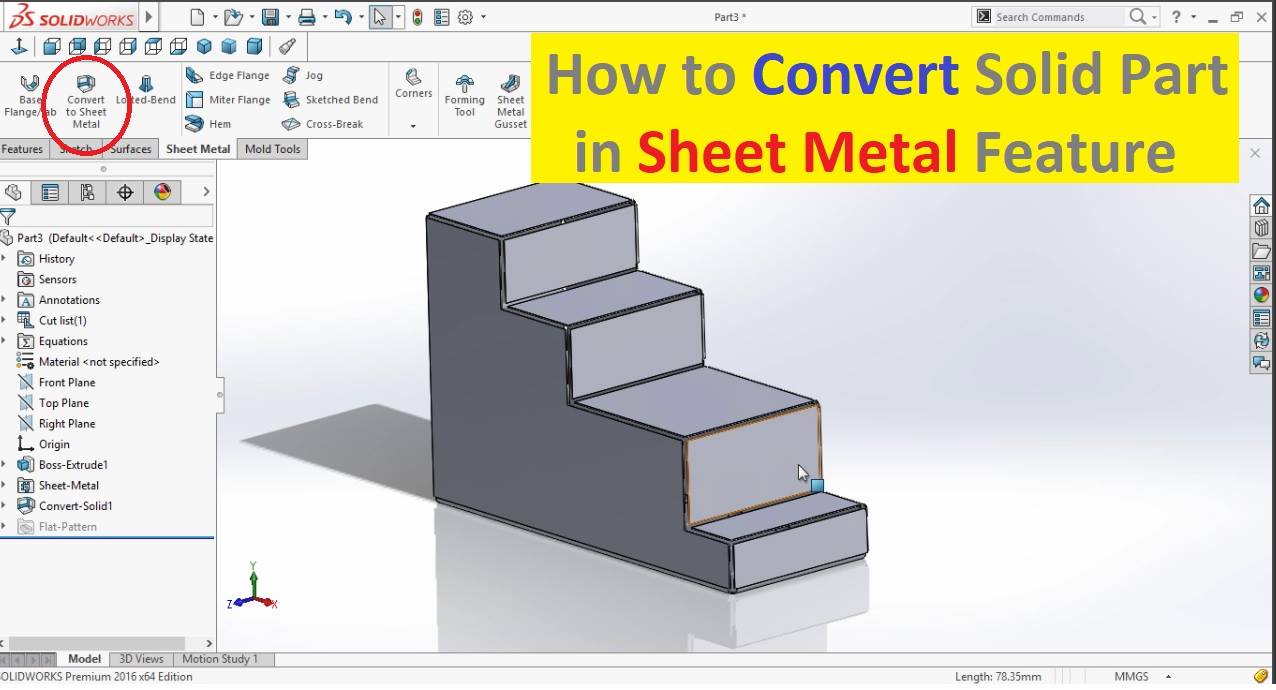Screen dimensions: 1276x690
Task: Click the orange-highlighted step face on model
Action: coord(752,465)
